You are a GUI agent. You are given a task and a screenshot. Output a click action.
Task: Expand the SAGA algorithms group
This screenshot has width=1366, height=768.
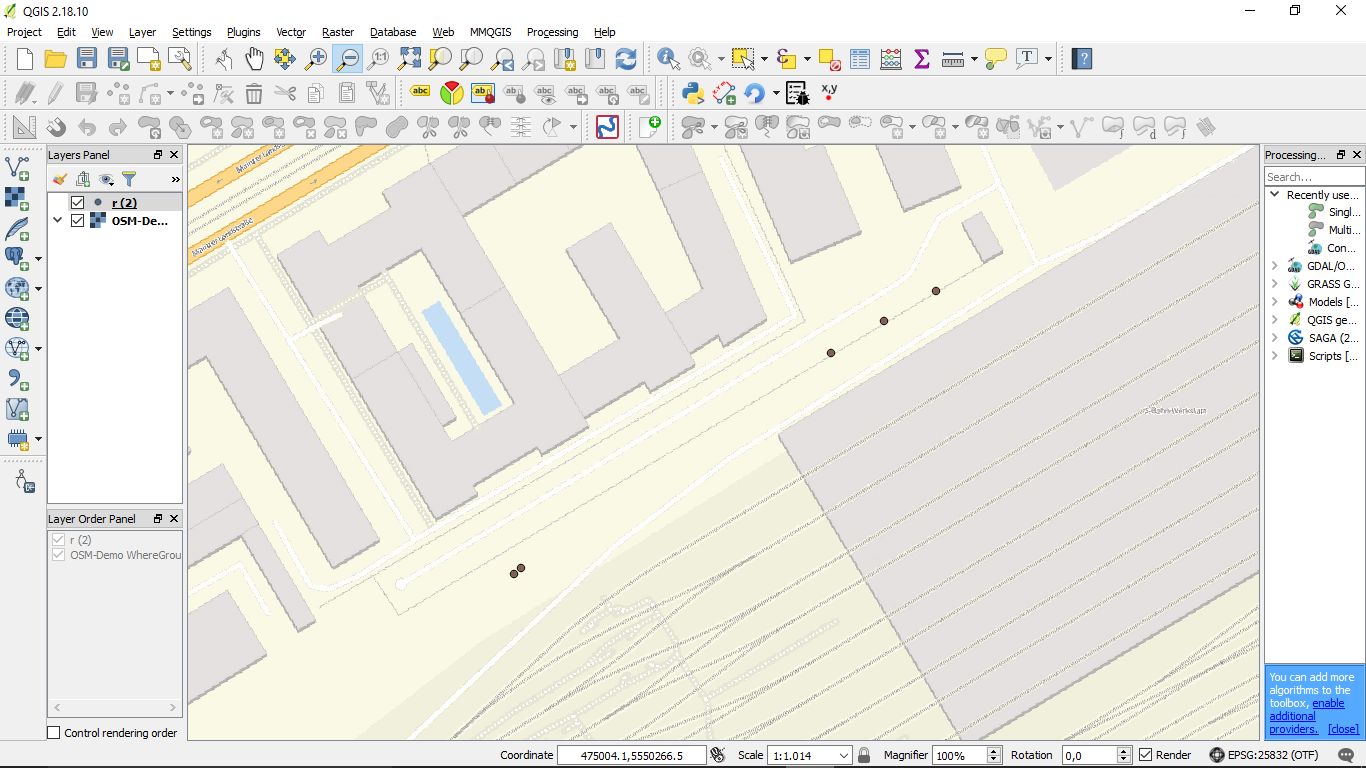point(1274,338)
